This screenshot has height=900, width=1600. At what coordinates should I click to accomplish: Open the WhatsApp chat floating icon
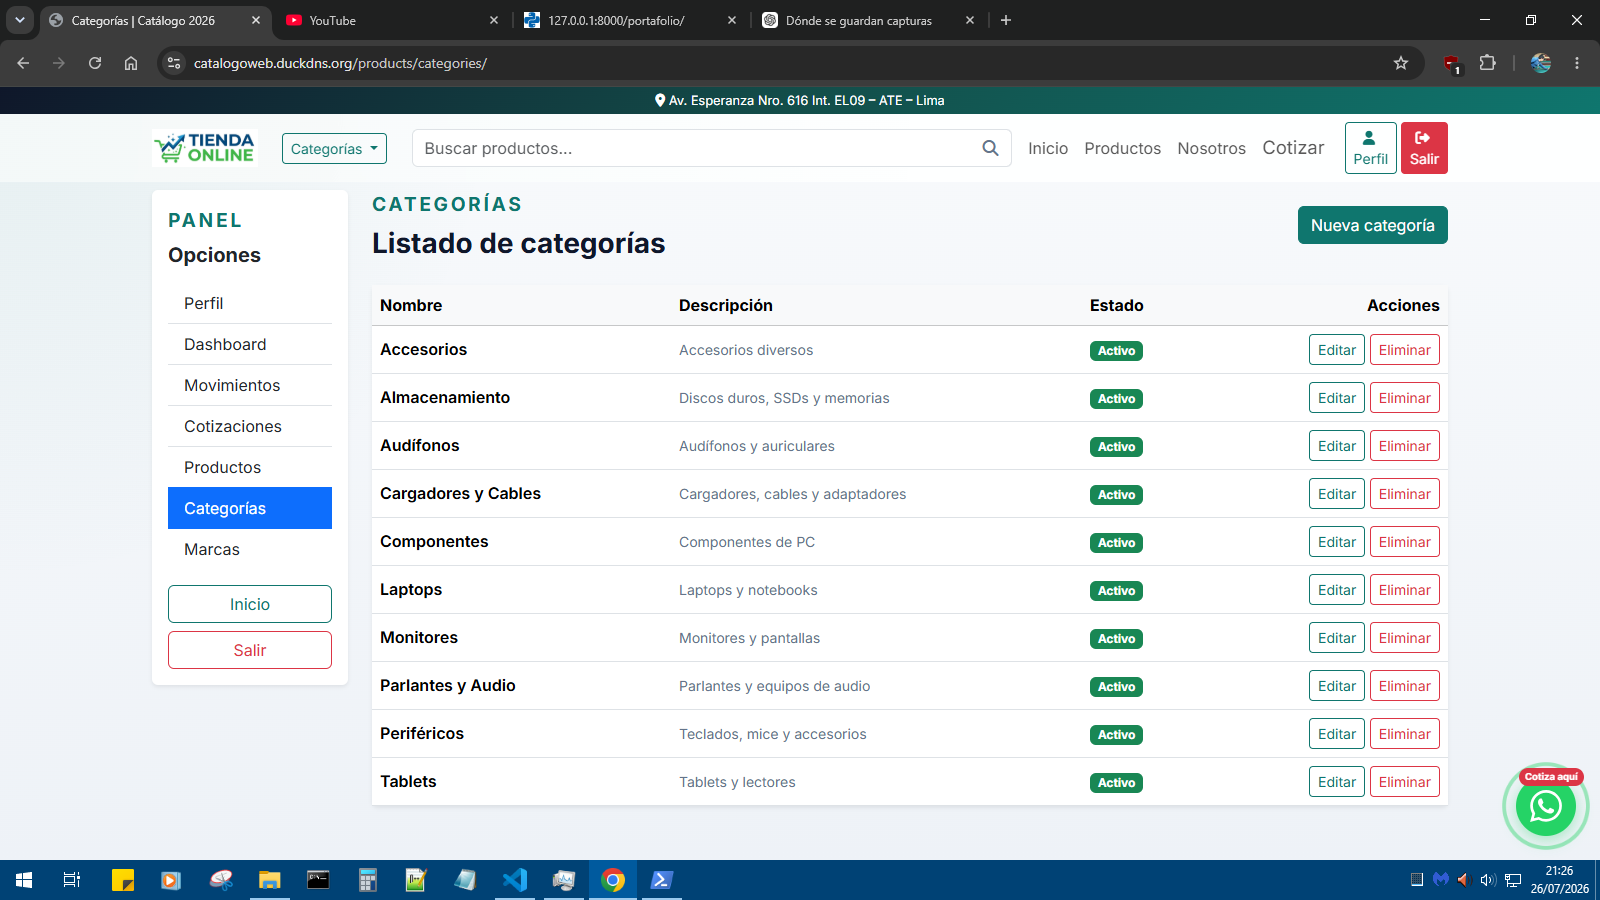[1545, 806]
